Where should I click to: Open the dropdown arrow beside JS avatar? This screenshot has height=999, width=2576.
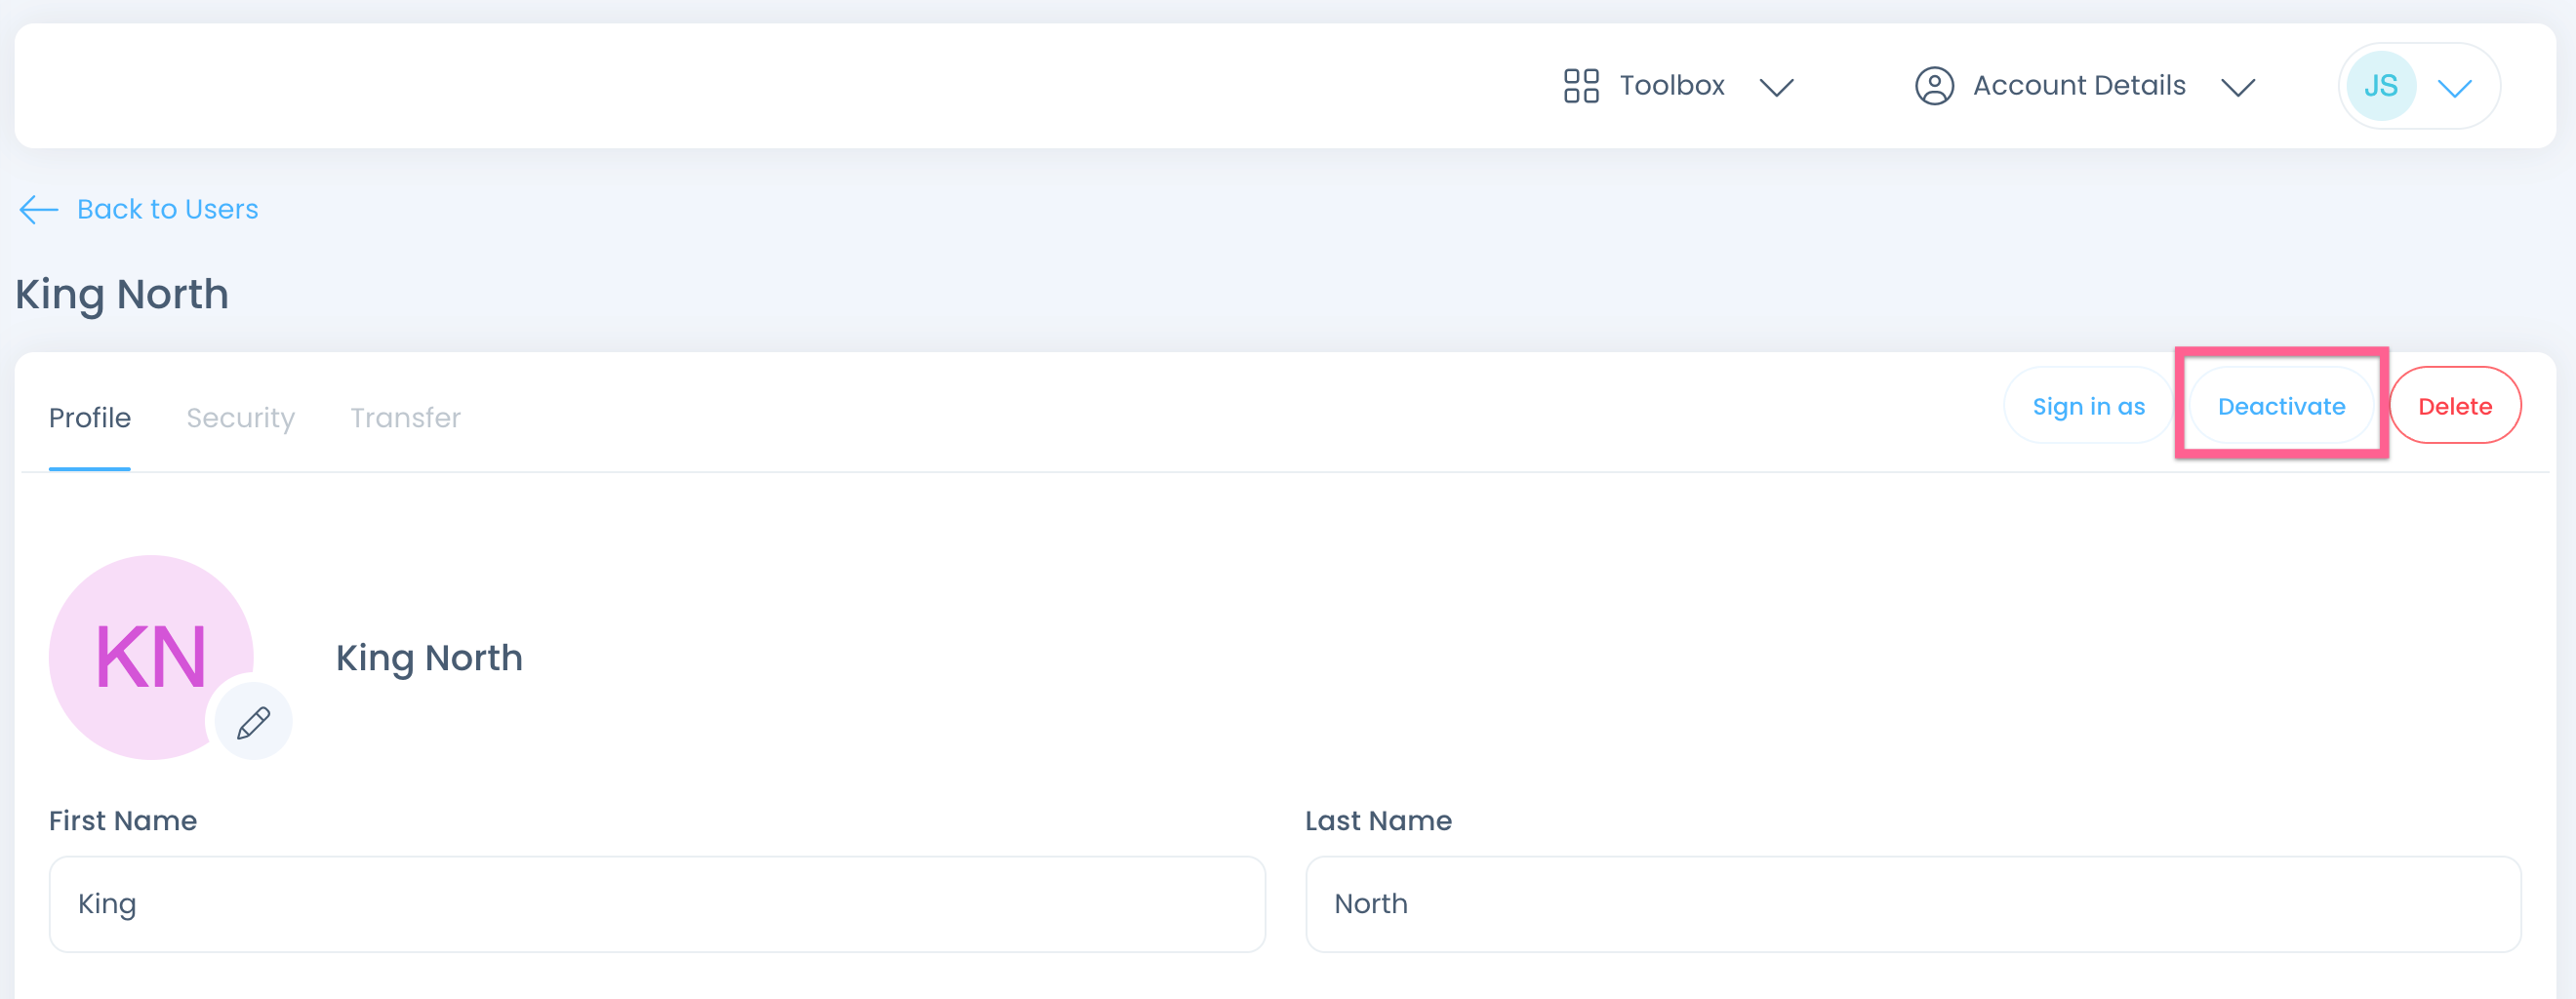[2454, 88]
